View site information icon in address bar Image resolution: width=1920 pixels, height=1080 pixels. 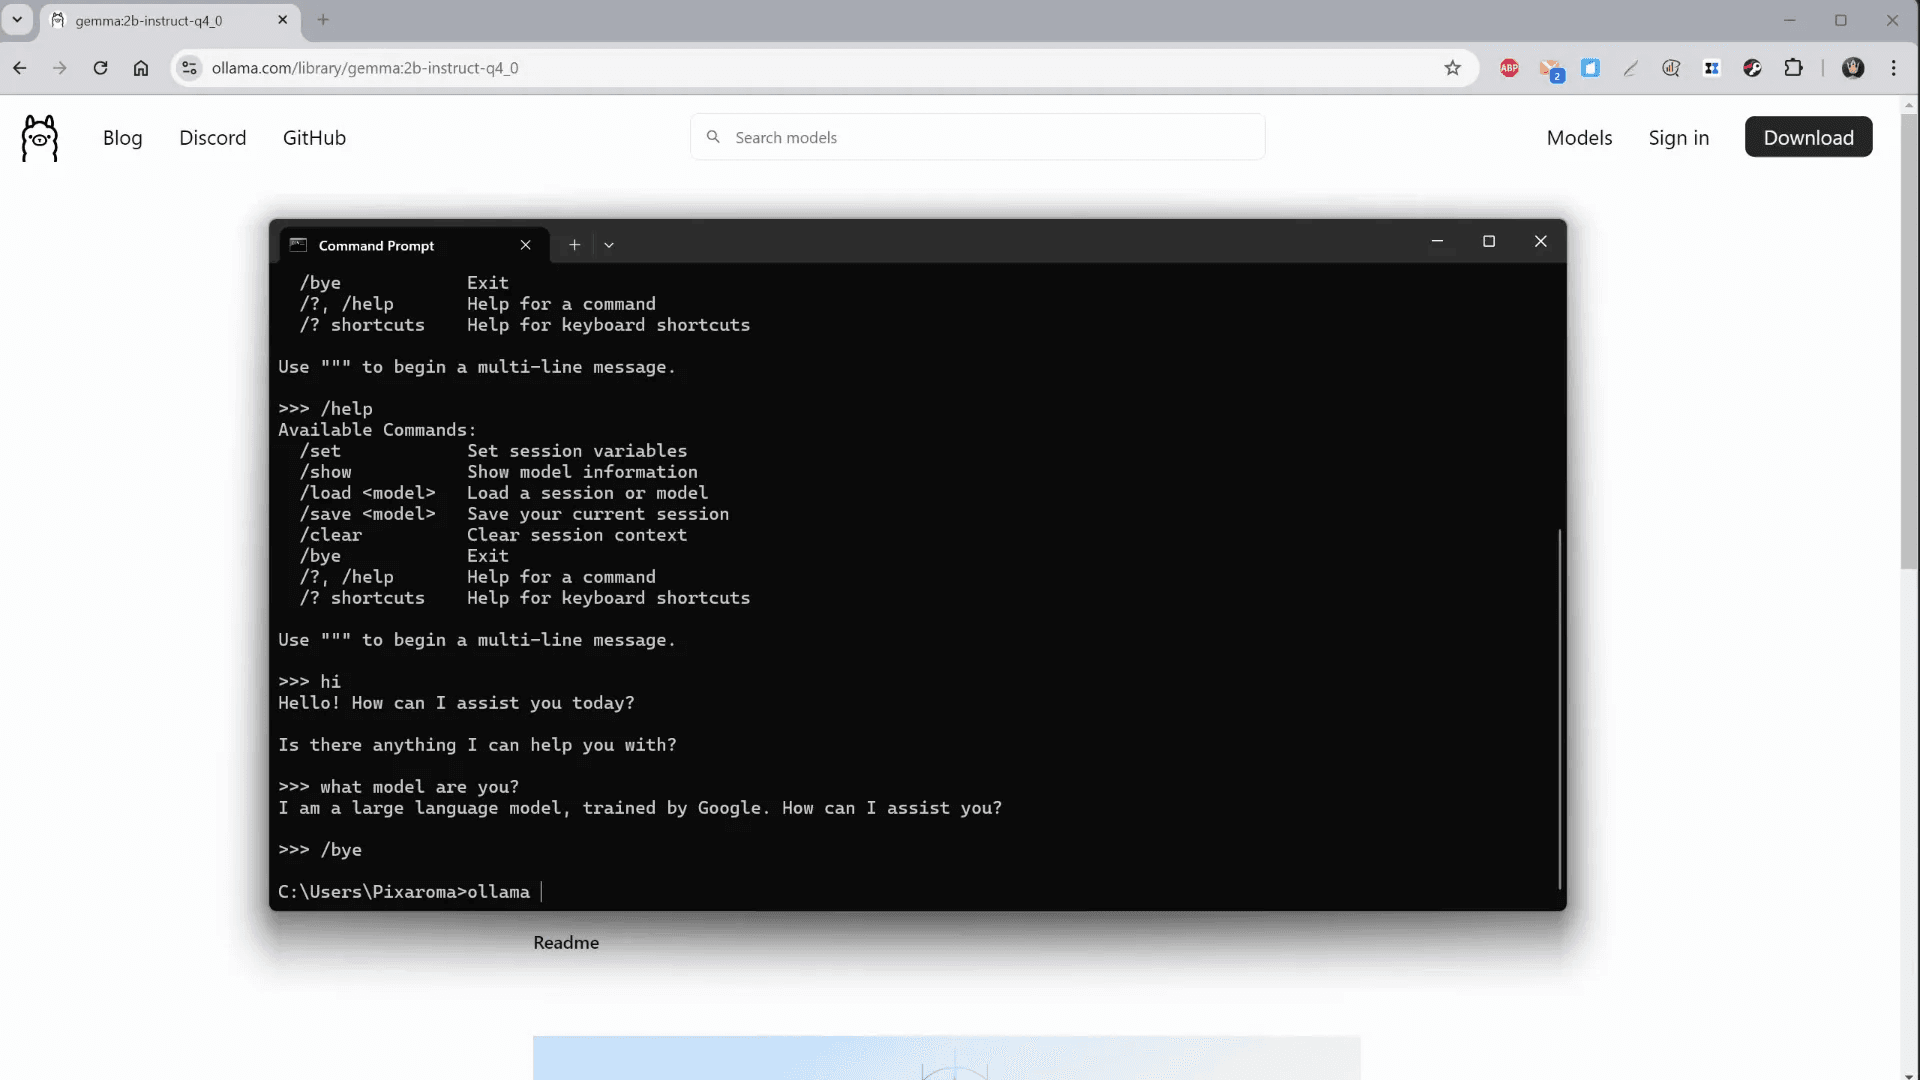pyautogui.click(x=189, y=68)
